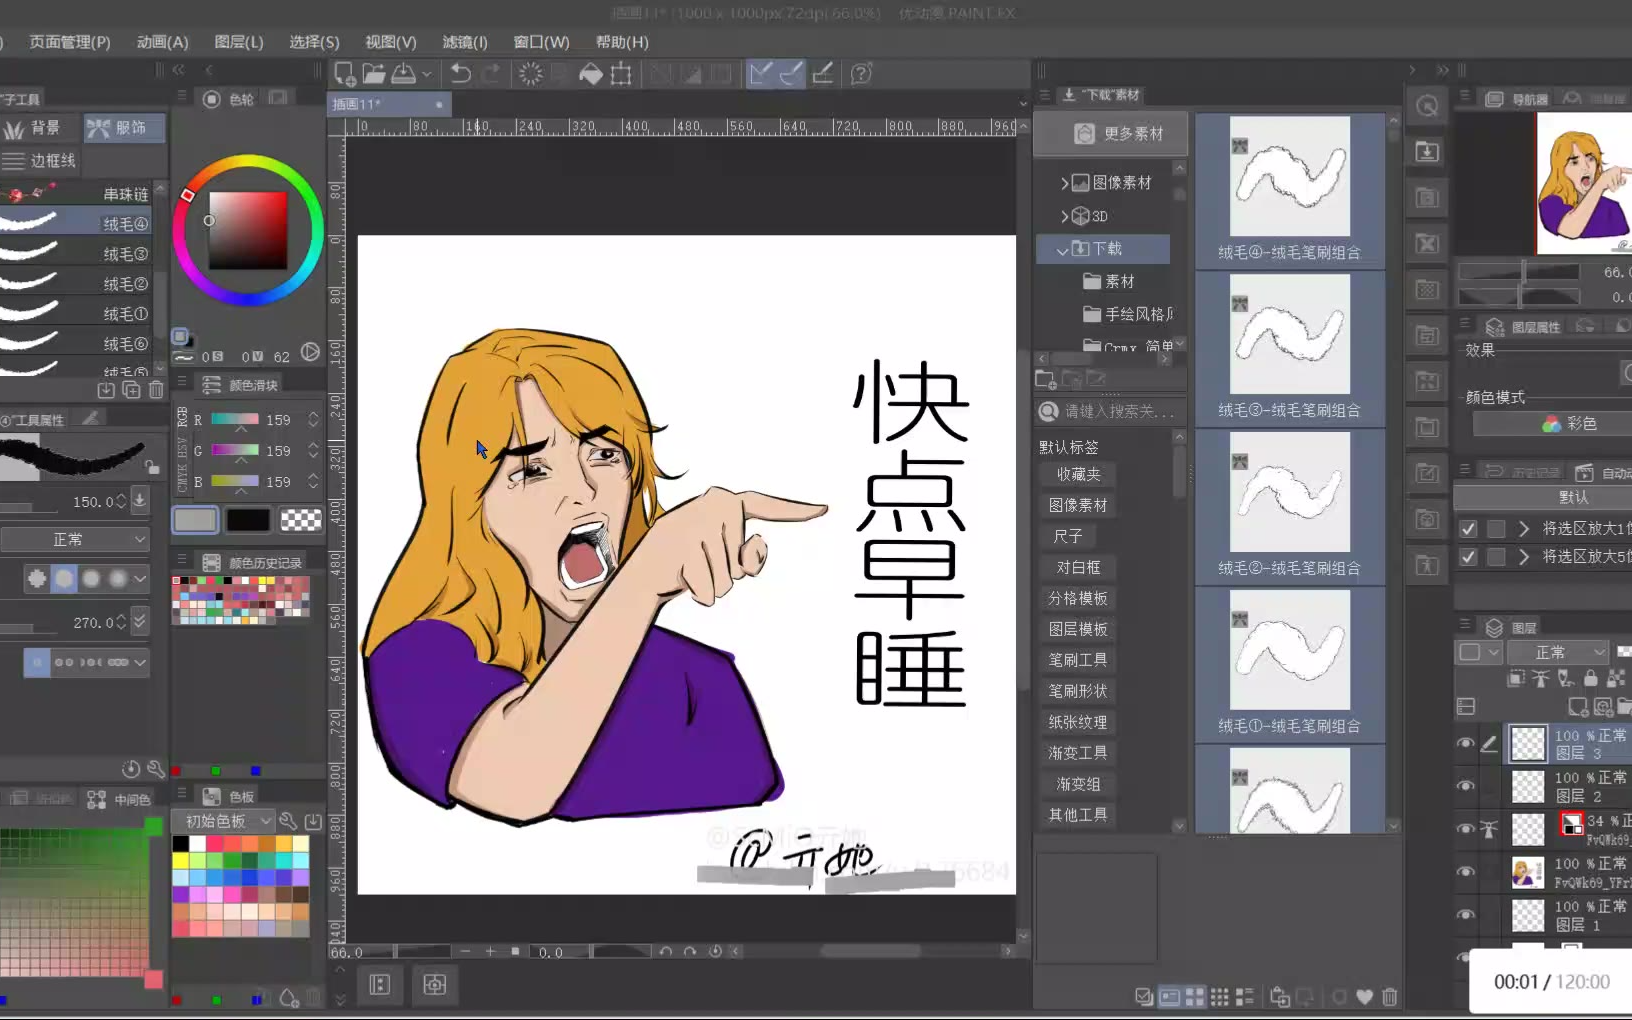
Task: Select the 绒毛③ brush material thumbnail
Action: pyautogui.click(x=1289, y=335)
